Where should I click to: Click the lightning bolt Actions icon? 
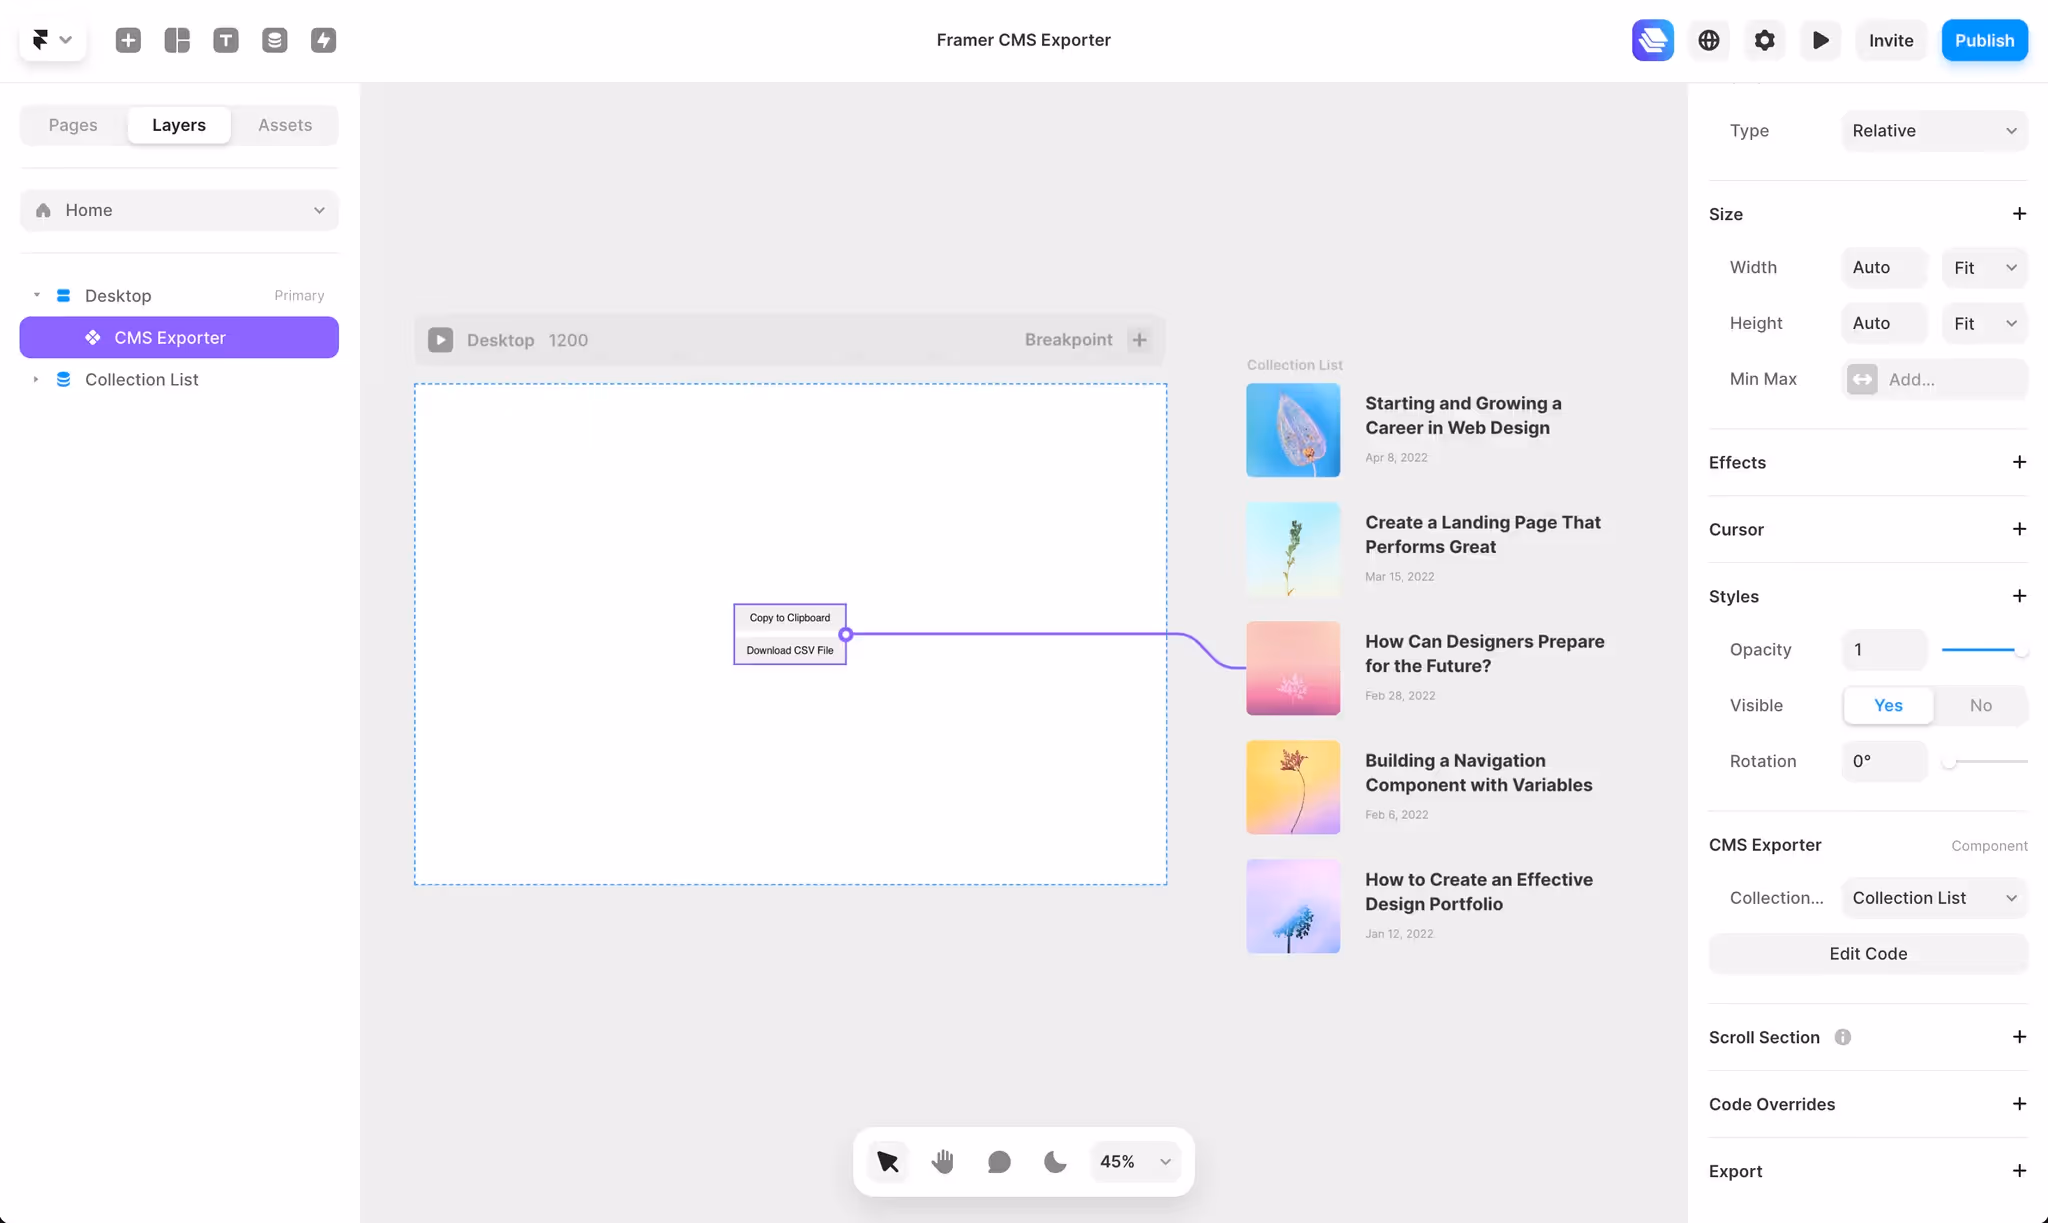pyautogui.click(x=323, y=40)
